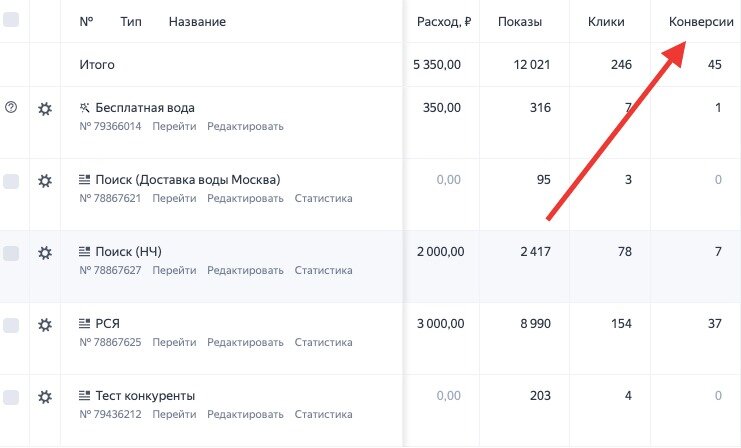The width and height of the screenshot is (741, 448).
Task: Select the РСЯ campaign checkbox
Action: (11, 326)
